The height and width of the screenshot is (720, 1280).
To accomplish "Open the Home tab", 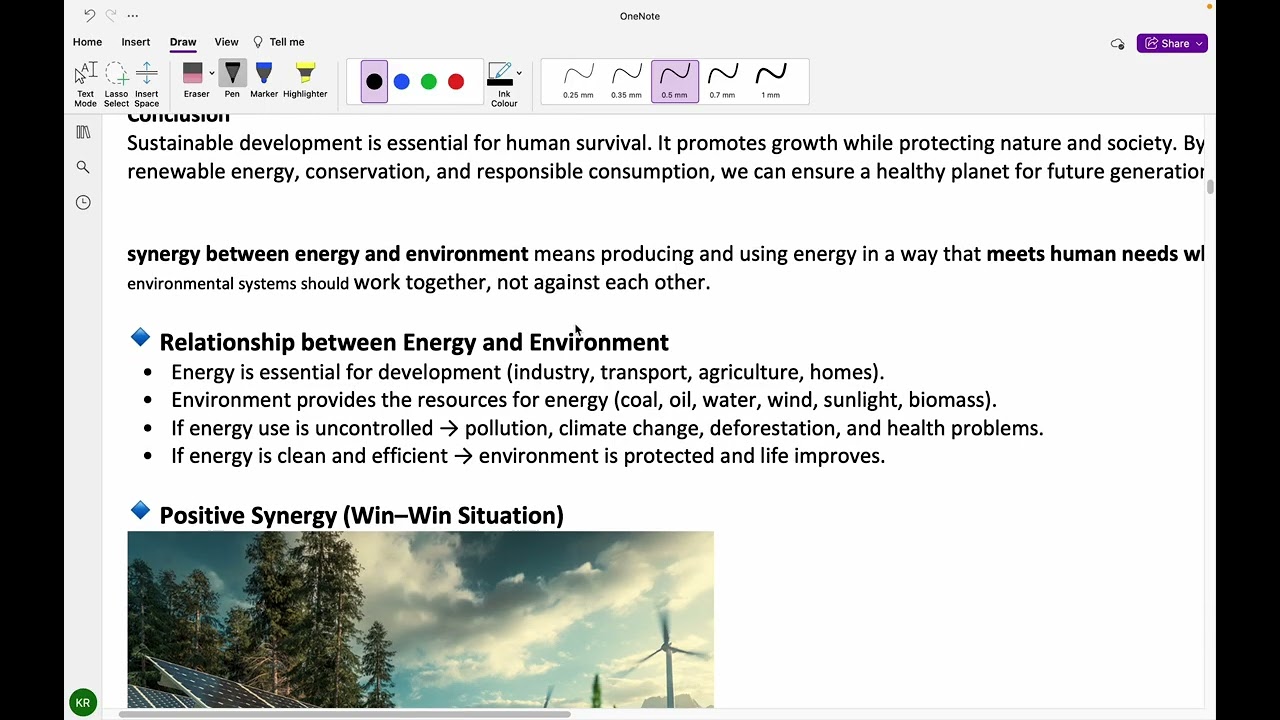I will click(87, 42).
